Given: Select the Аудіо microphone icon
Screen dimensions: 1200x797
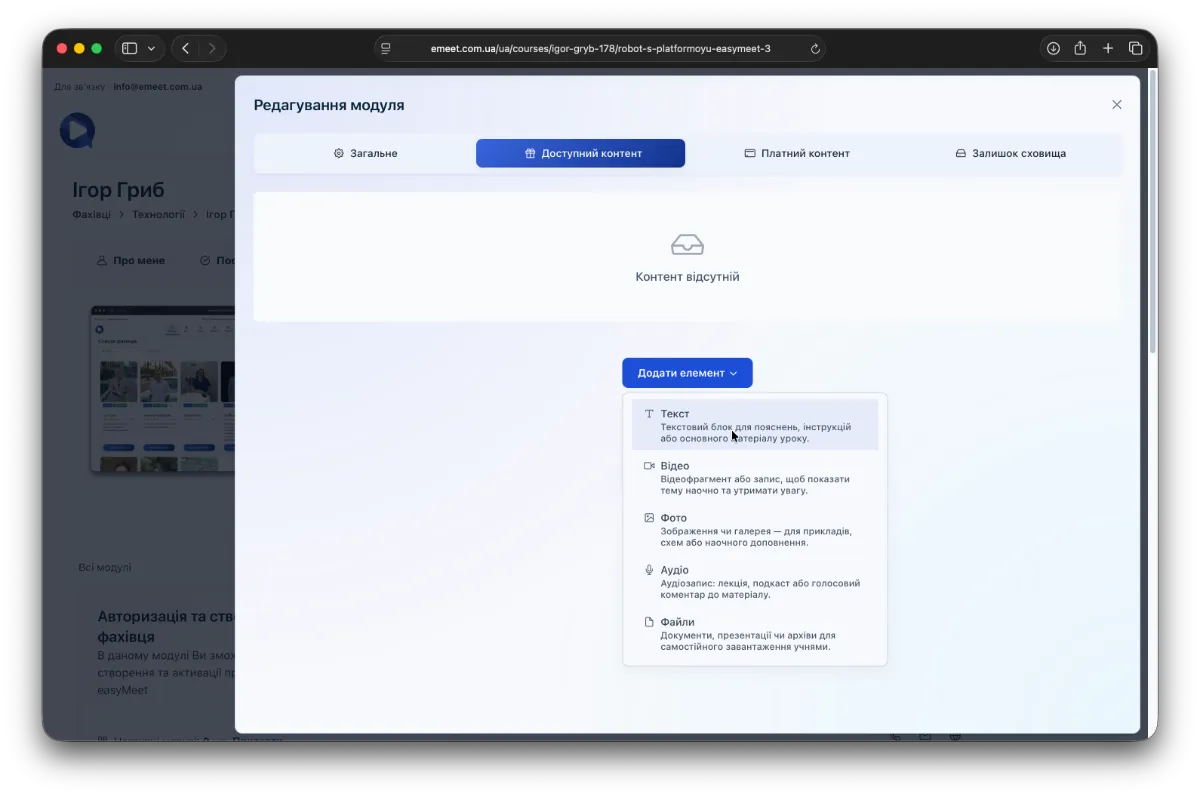Looking at the screenshot, I should click(x=649, y=570).
